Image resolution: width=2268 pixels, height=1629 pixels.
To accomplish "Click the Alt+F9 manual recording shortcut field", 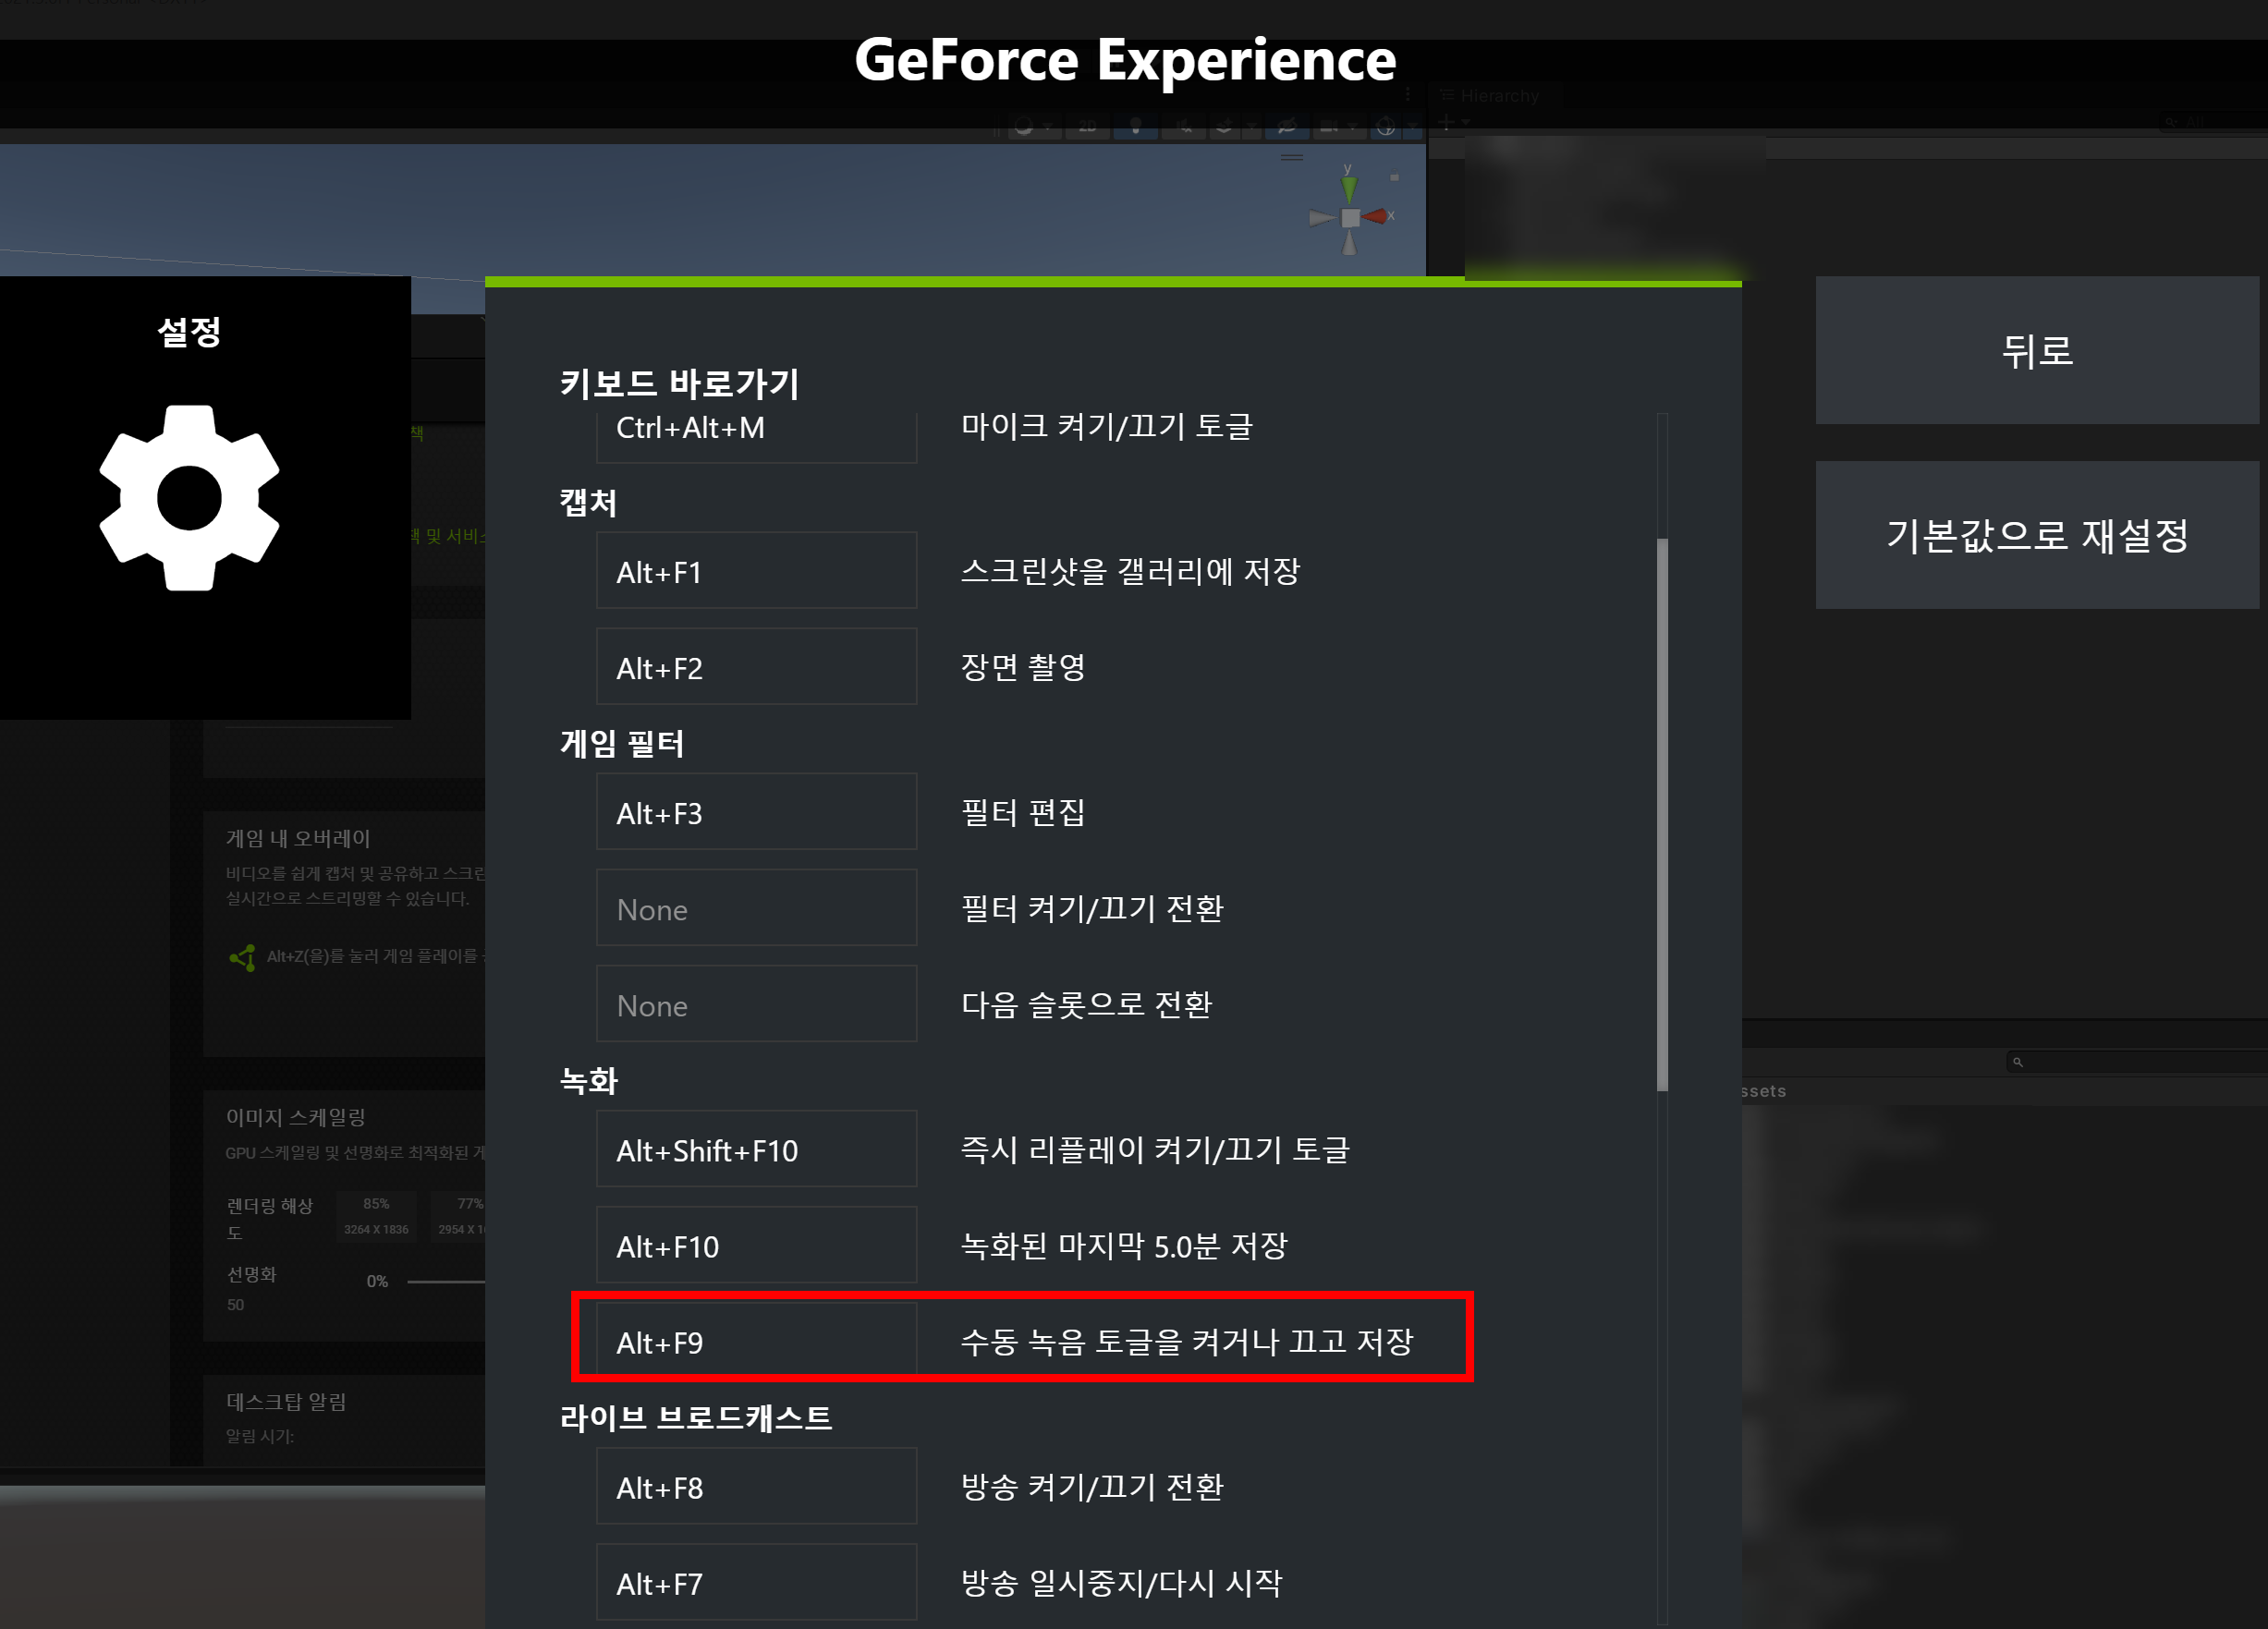I will 756,1342.
